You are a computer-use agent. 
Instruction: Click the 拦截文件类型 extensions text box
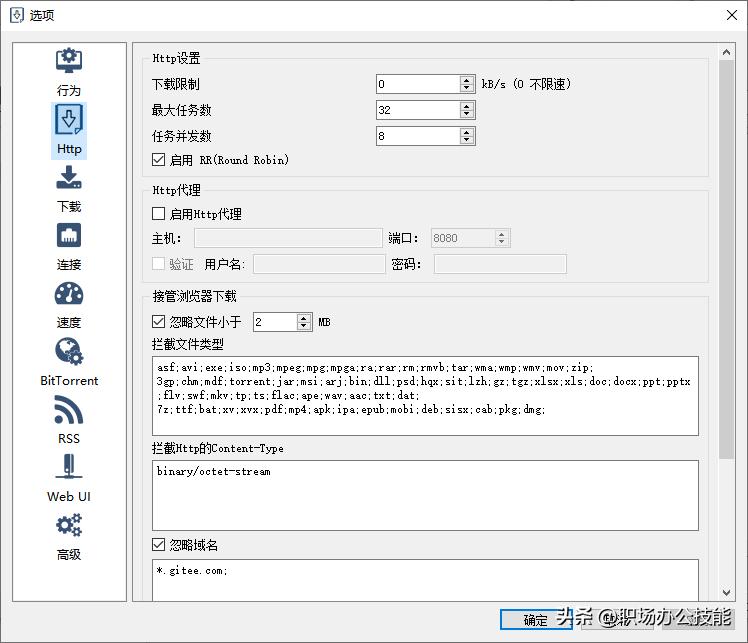pos(426,396)
